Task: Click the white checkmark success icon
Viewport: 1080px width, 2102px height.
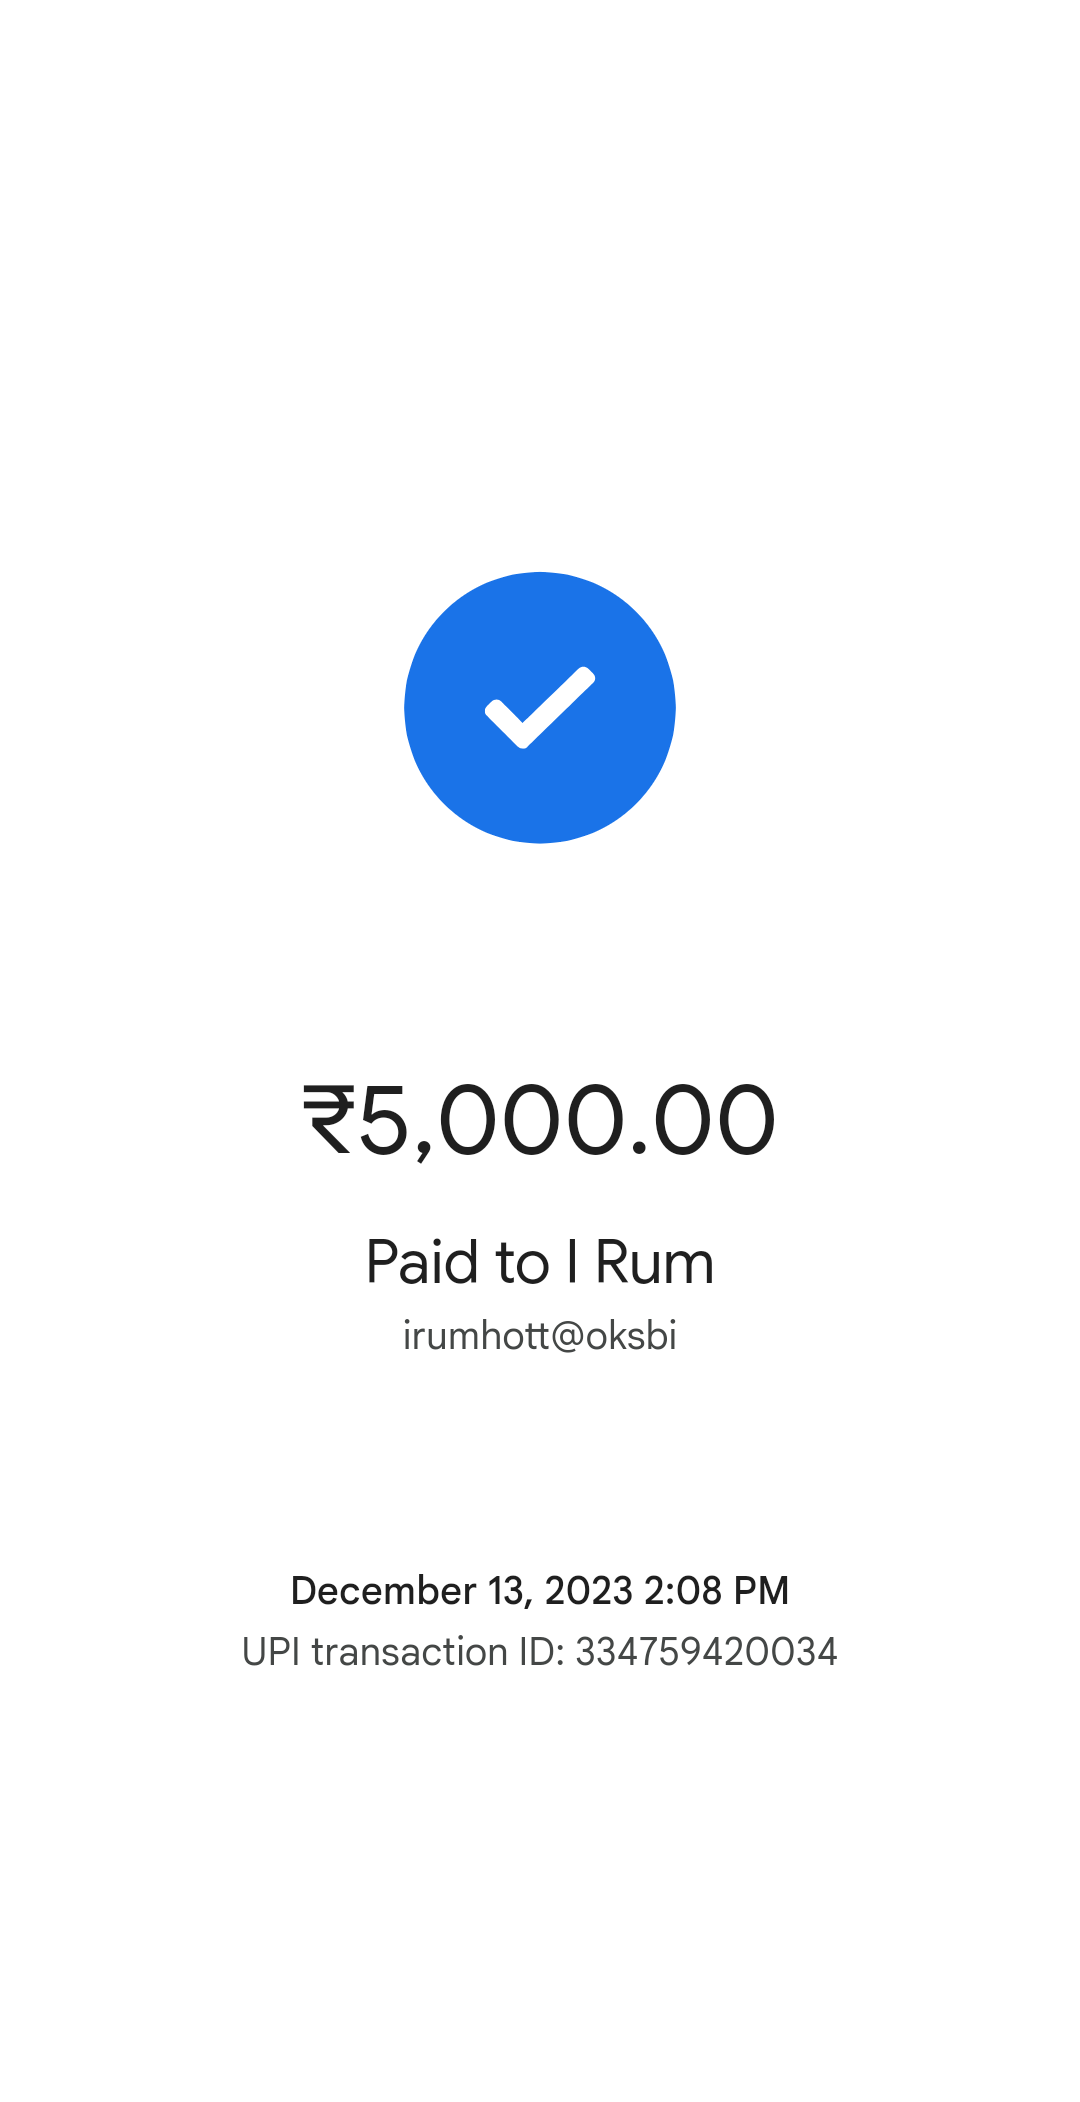Action: click(x=540, y=707)
